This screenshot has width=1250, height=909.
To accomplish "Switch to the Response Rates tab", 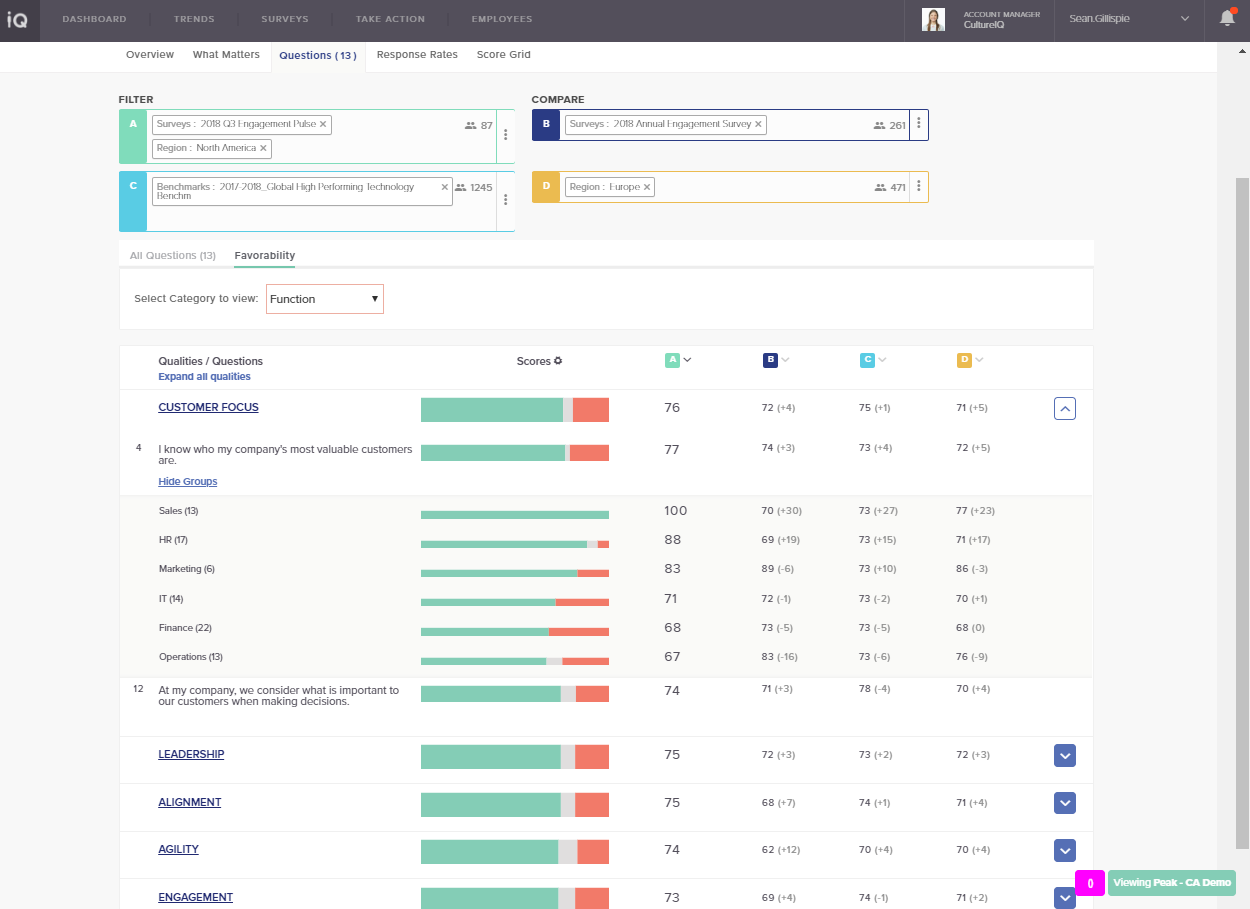I will tap(417, 55).
